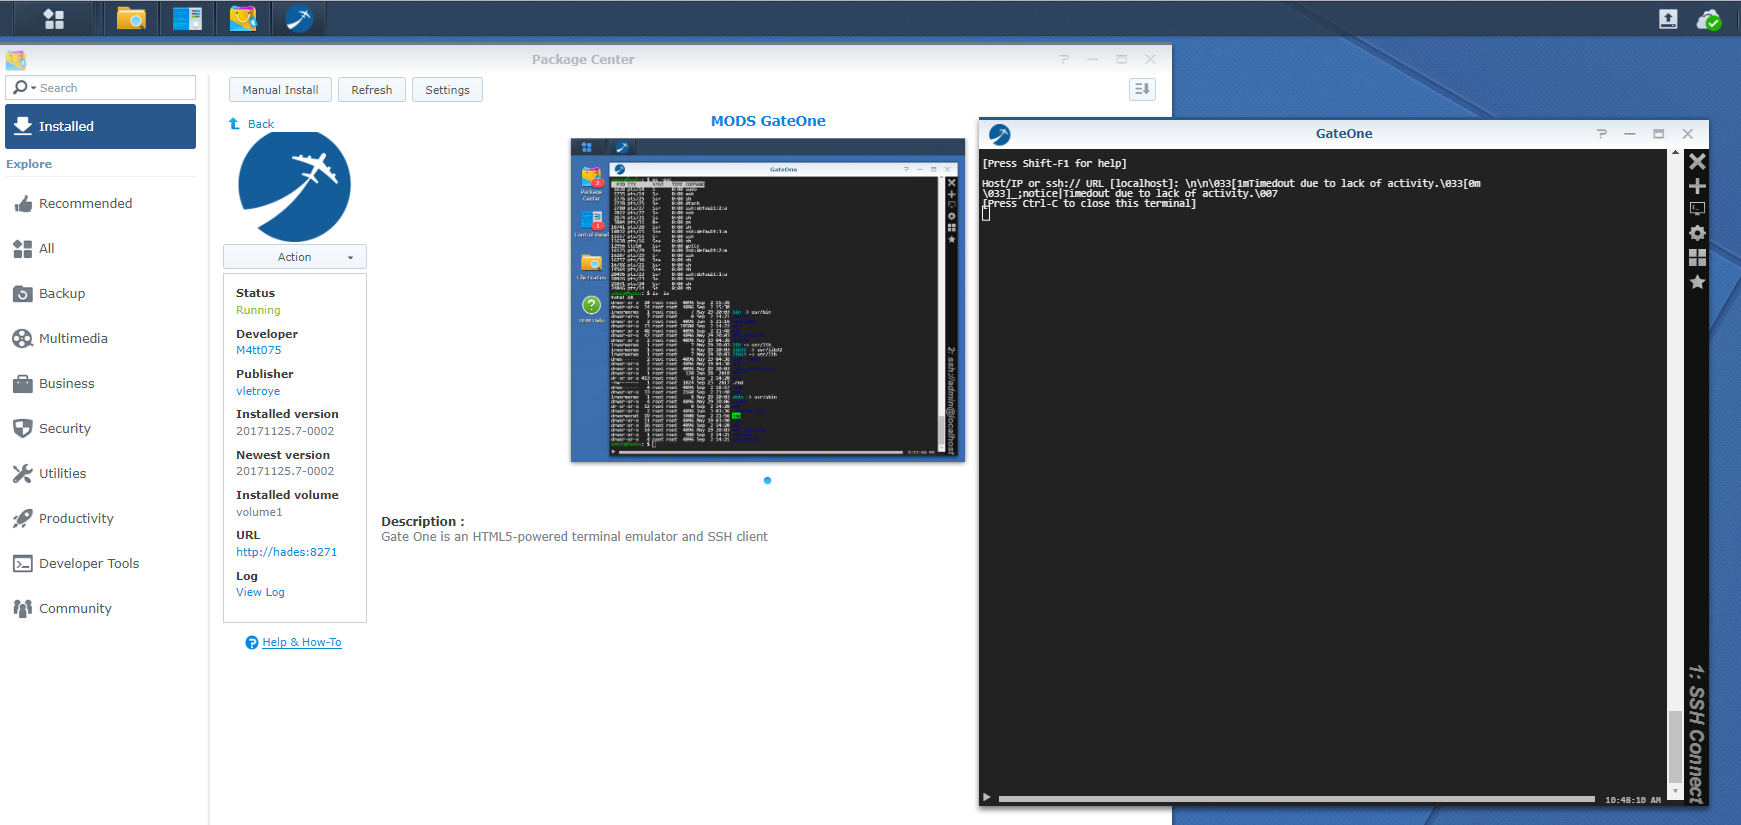The height and width of the screenshot is (825, 1741).
Task: Switch to Package Center in the taskbar
Action: point(243,18)
